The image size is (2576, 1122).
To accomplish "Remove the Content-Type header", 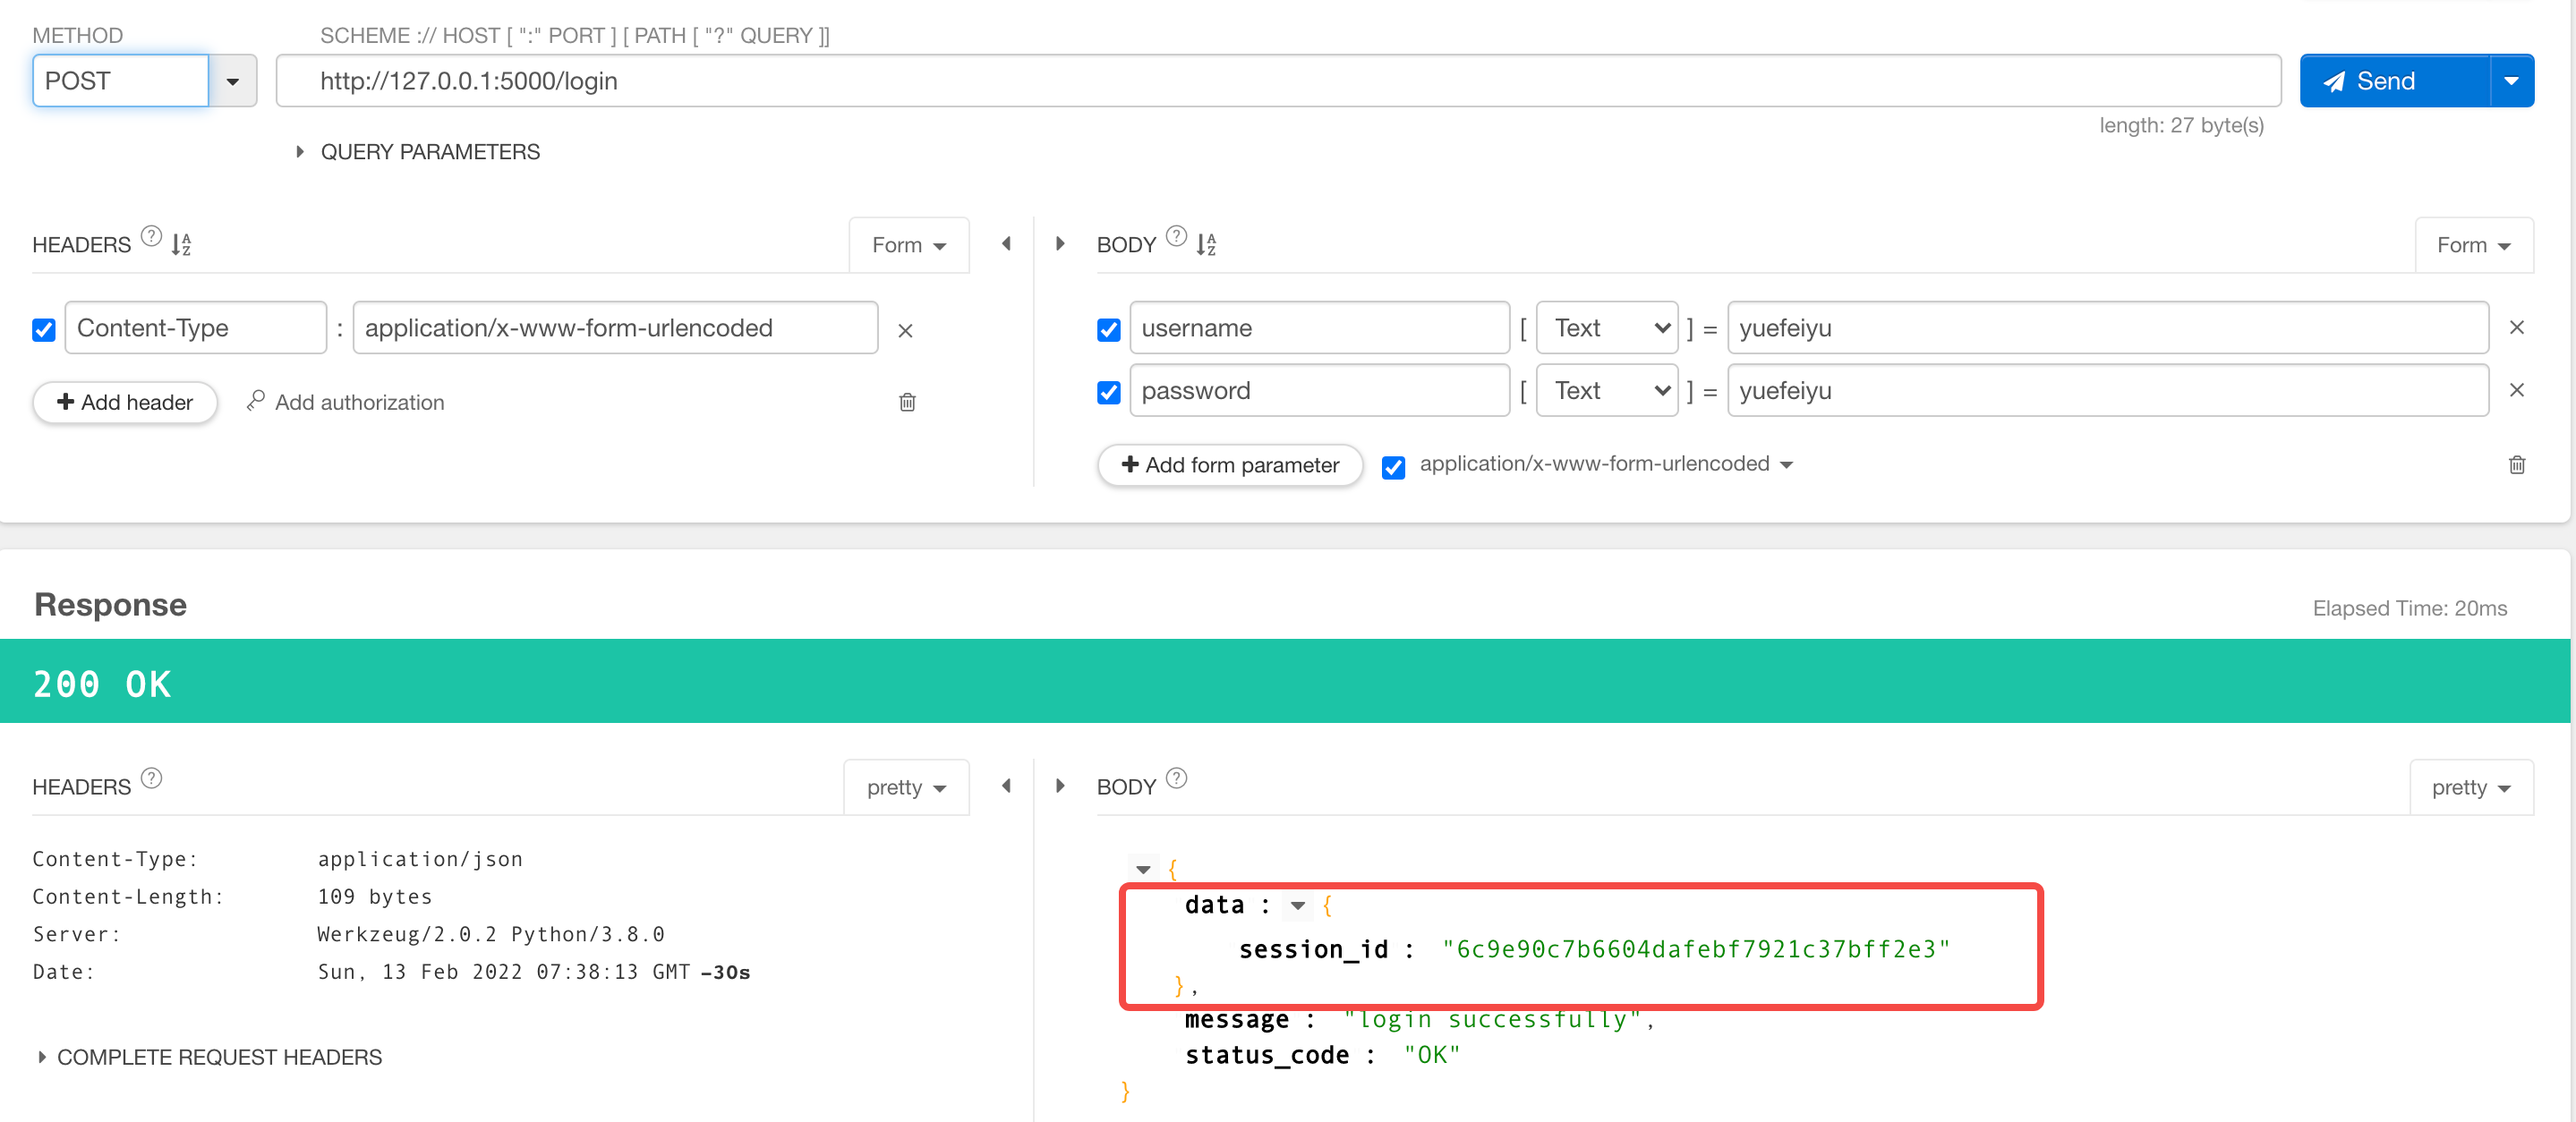I will 905,331.
